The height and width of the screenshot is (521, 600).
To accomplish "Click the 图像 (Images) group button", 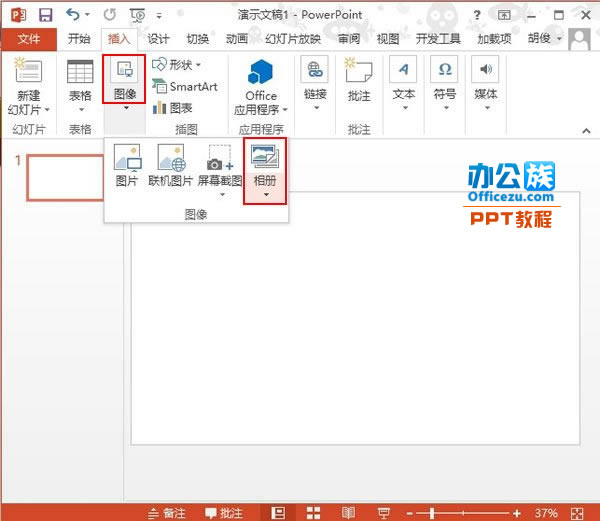I will (124, 79).
